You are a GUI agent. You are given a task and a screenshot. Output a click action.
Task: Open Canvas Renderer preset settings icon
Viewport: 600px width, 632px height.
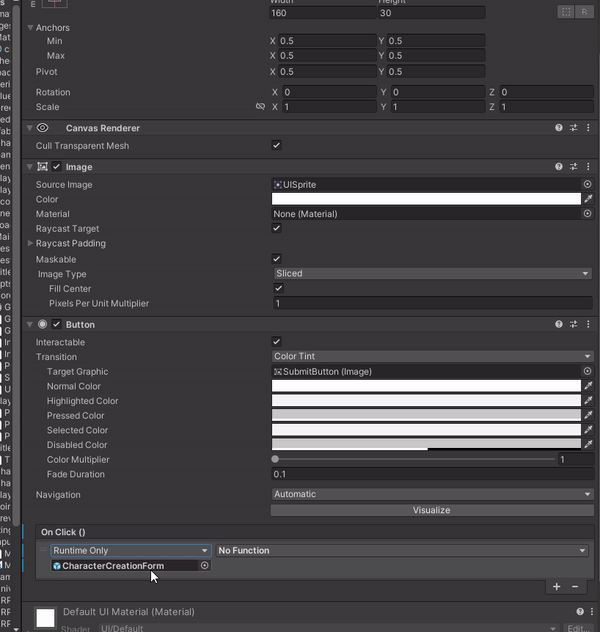pos(573,128)
